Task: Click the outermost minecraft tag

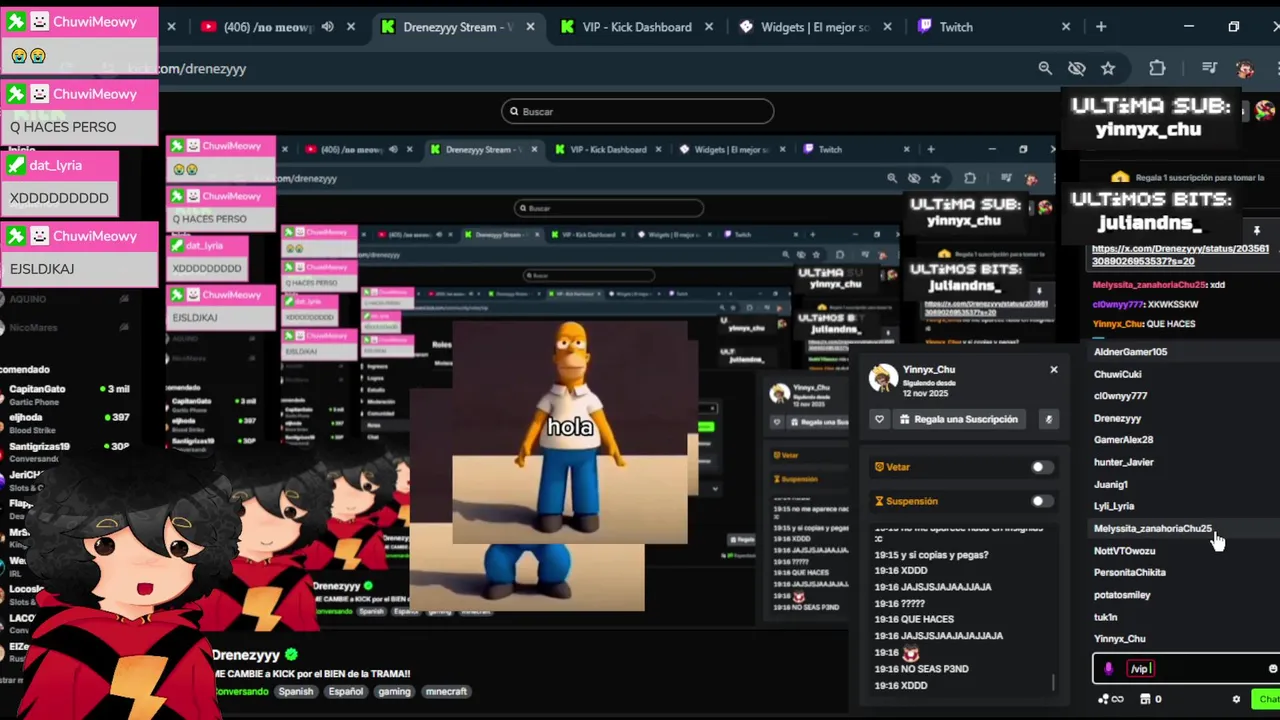Action: pos(446,691)
